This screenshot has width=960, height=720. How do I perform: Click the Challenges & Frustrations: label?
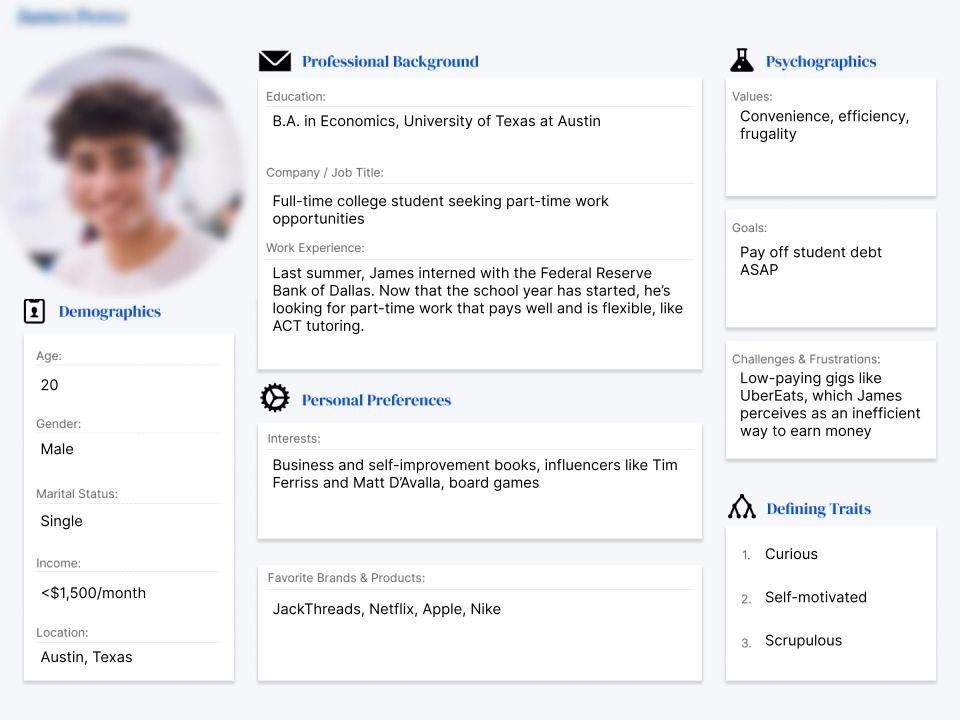point(806,359)
